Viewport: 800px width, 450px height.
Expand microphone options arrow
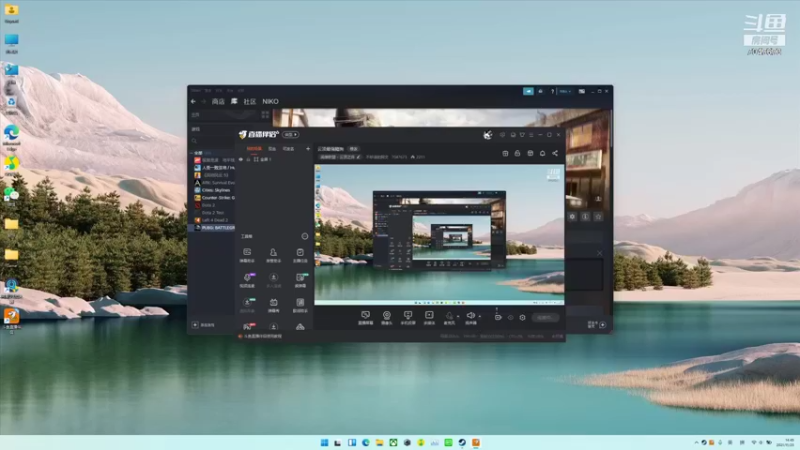click(458, 316)
